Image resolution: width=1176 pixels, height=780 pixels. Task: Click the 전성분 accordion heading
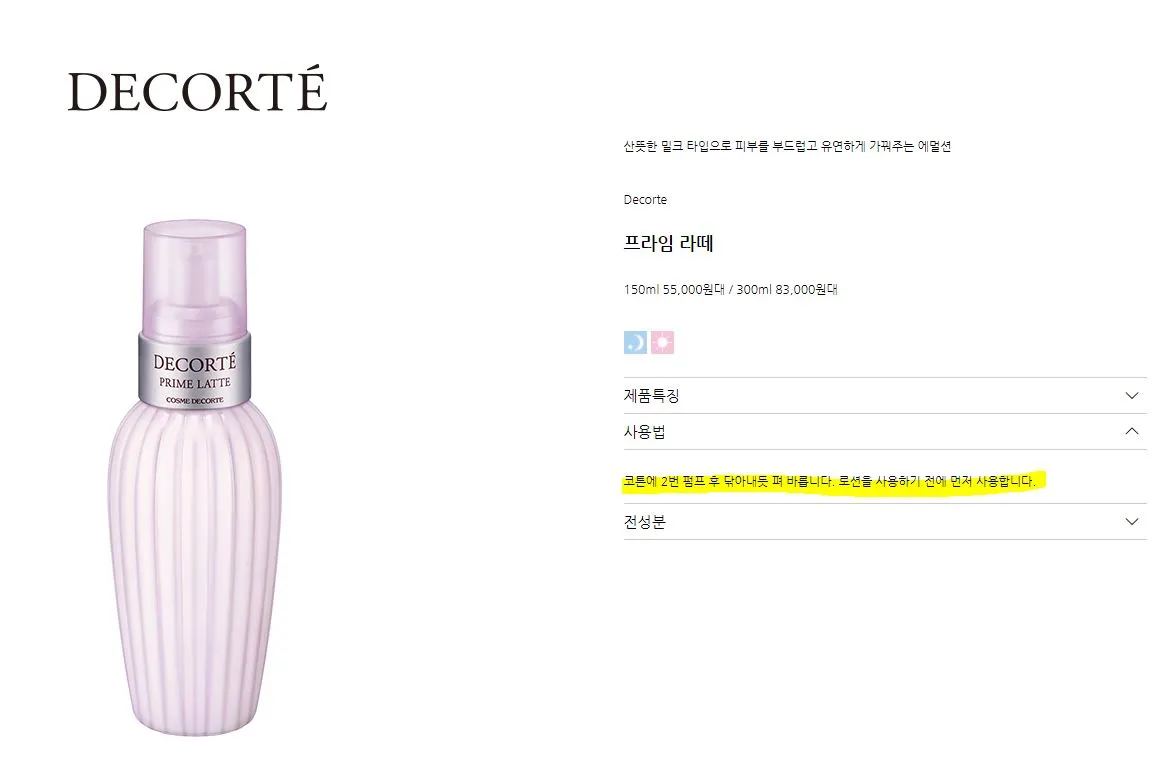point(644,522)
